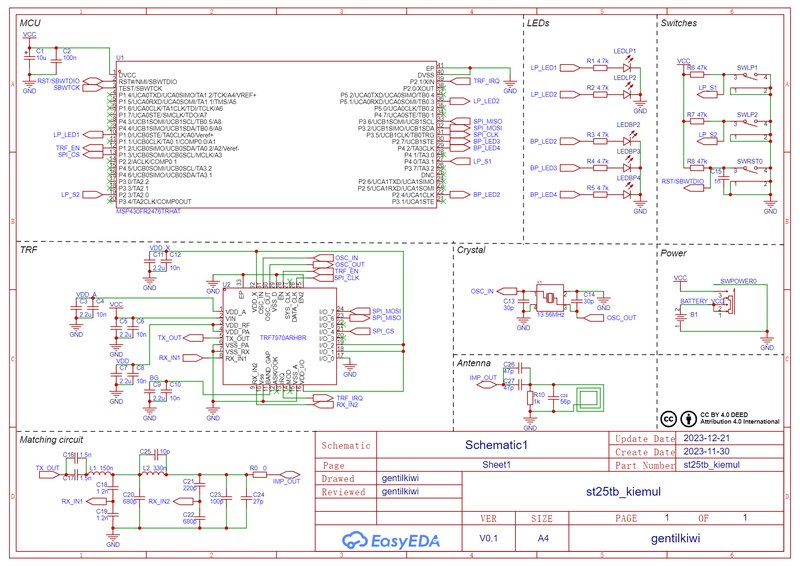
Task: Click "gentilkiwi" beside the Reviewed field
Action: point(400,491)
